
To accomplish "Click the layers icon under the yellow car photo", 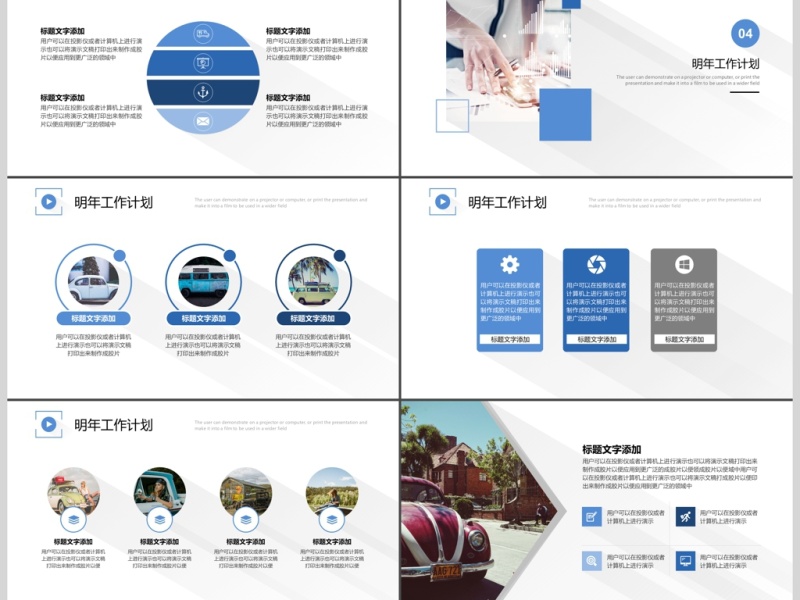I will coord(73,520).
